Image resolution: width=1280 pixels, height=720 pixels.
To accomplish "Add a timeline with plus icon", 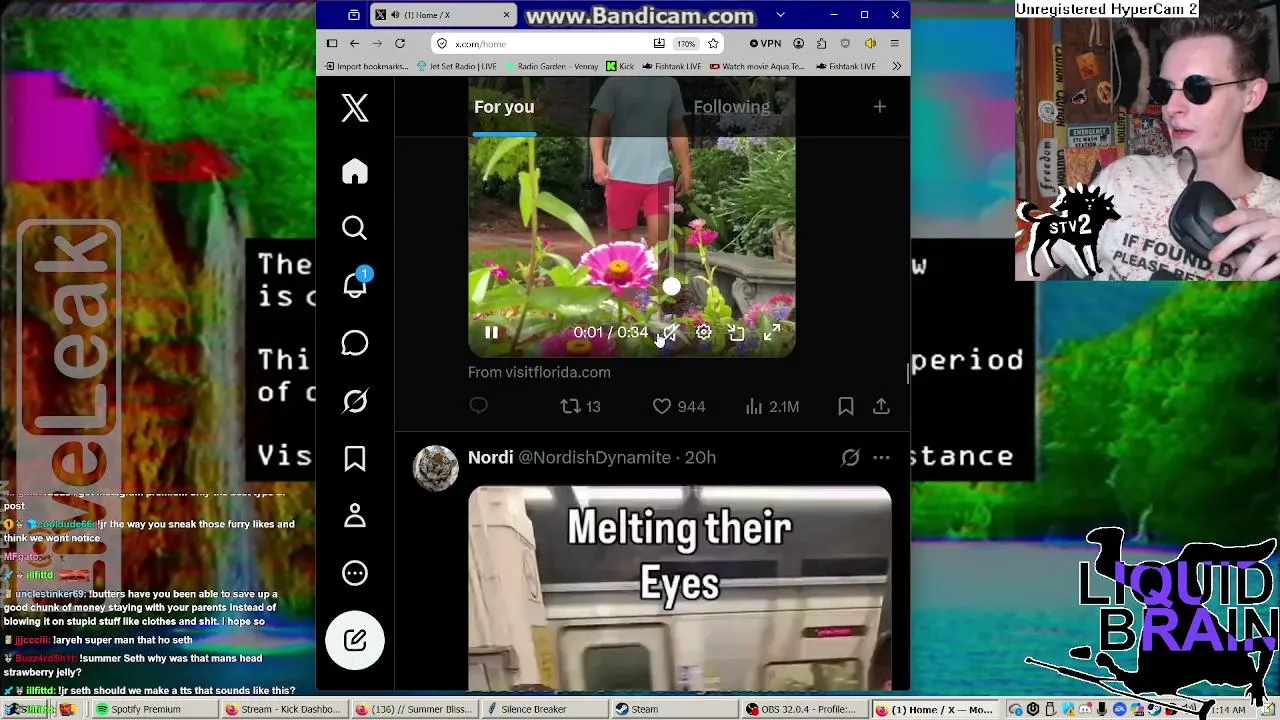I will 880,106.
